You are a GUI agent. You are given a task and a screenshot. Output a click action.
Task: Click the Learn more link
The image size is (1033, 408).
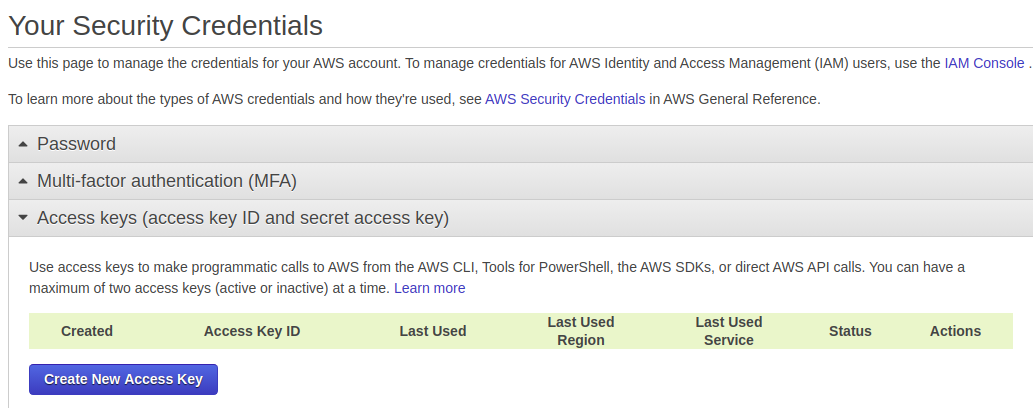click(429, 288)
